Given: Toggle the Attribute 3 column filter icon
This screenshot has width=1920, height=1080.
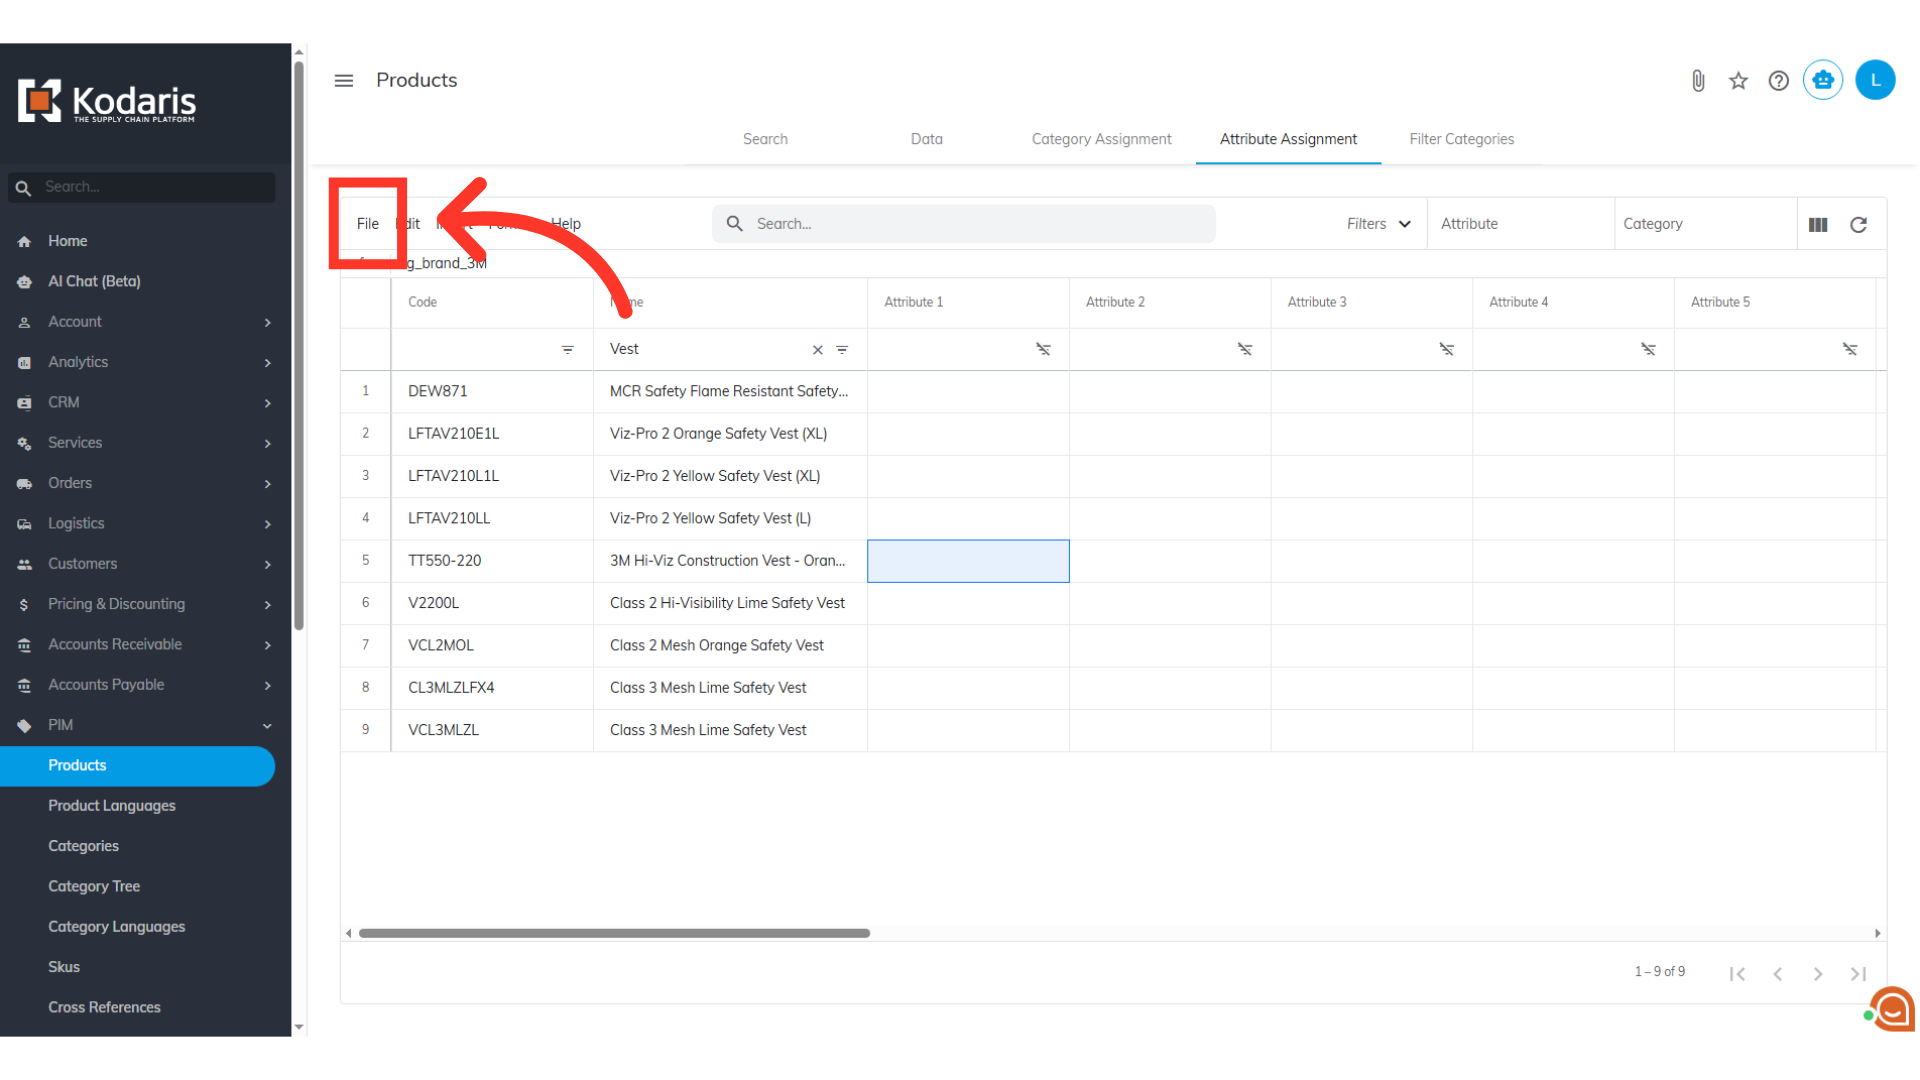Looking at the screenshot, I should coord(1446,349).
